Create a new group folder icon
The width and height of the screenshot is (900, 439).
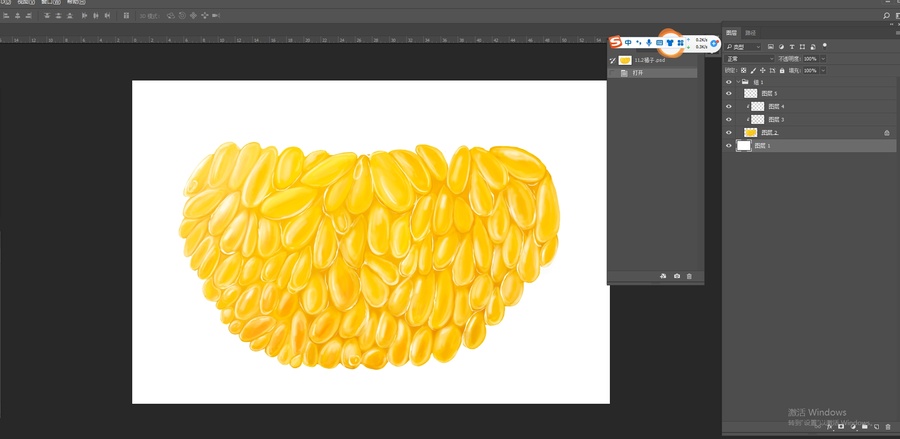point(864,426)
